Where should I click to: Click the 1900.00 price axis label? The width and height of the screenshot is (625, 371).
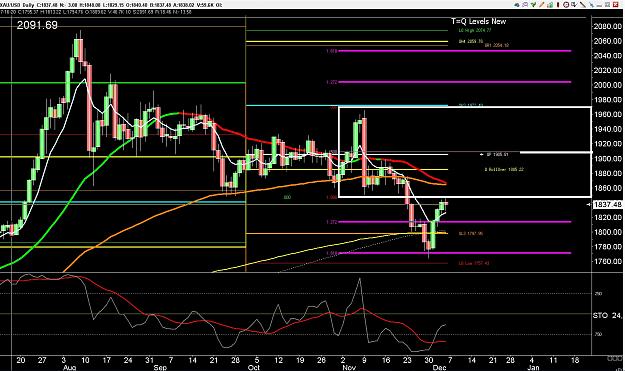click(x=607, y=159)
